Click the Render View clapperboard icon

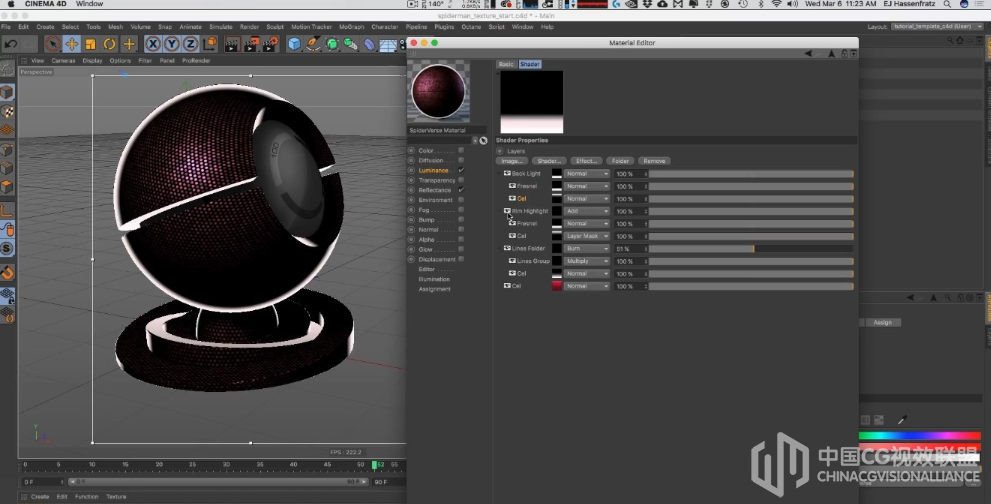click(x=232, y=44)
